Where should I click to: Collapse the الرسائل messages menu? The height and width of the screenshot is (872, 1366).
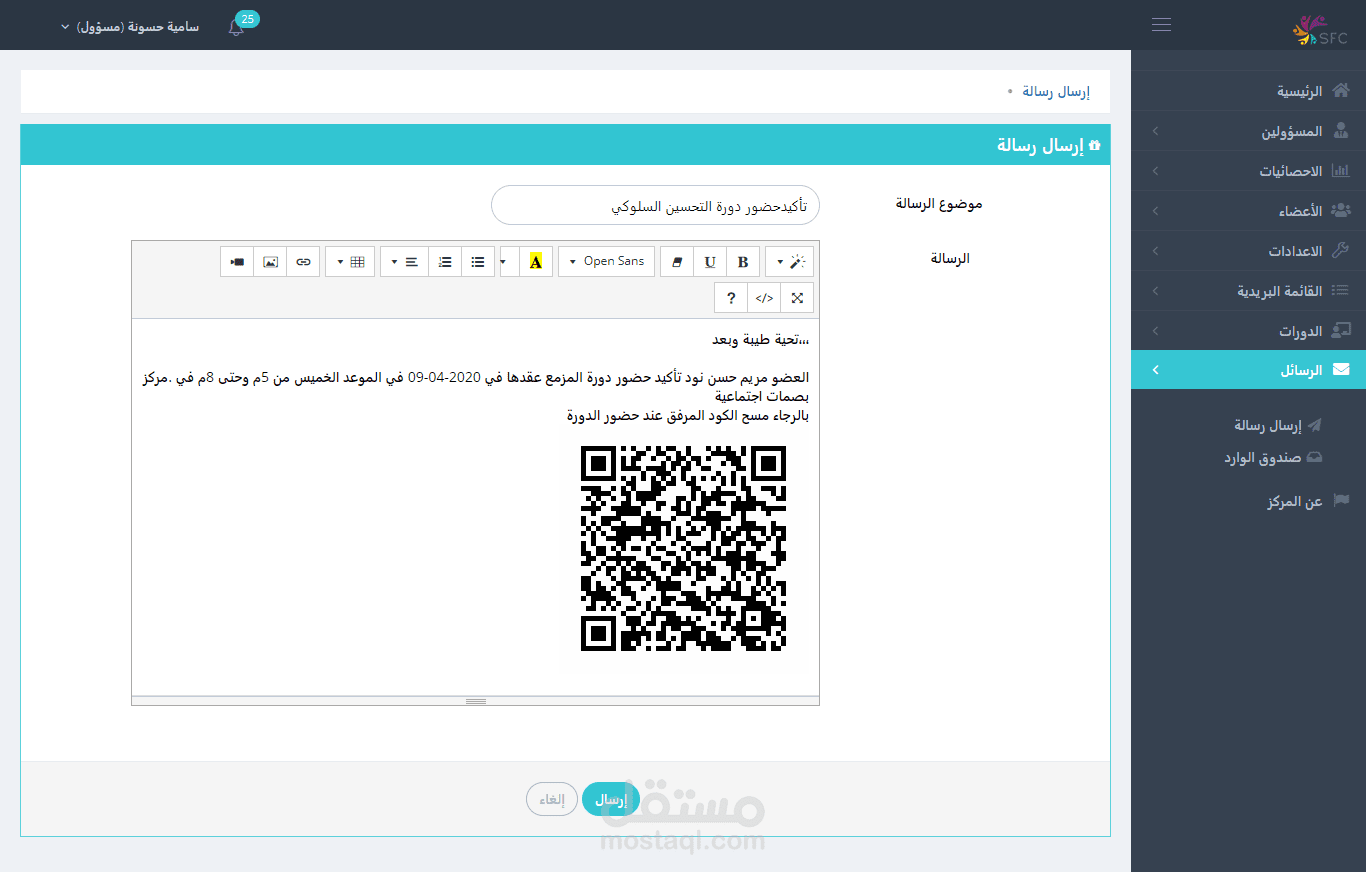click(1248, 370)
